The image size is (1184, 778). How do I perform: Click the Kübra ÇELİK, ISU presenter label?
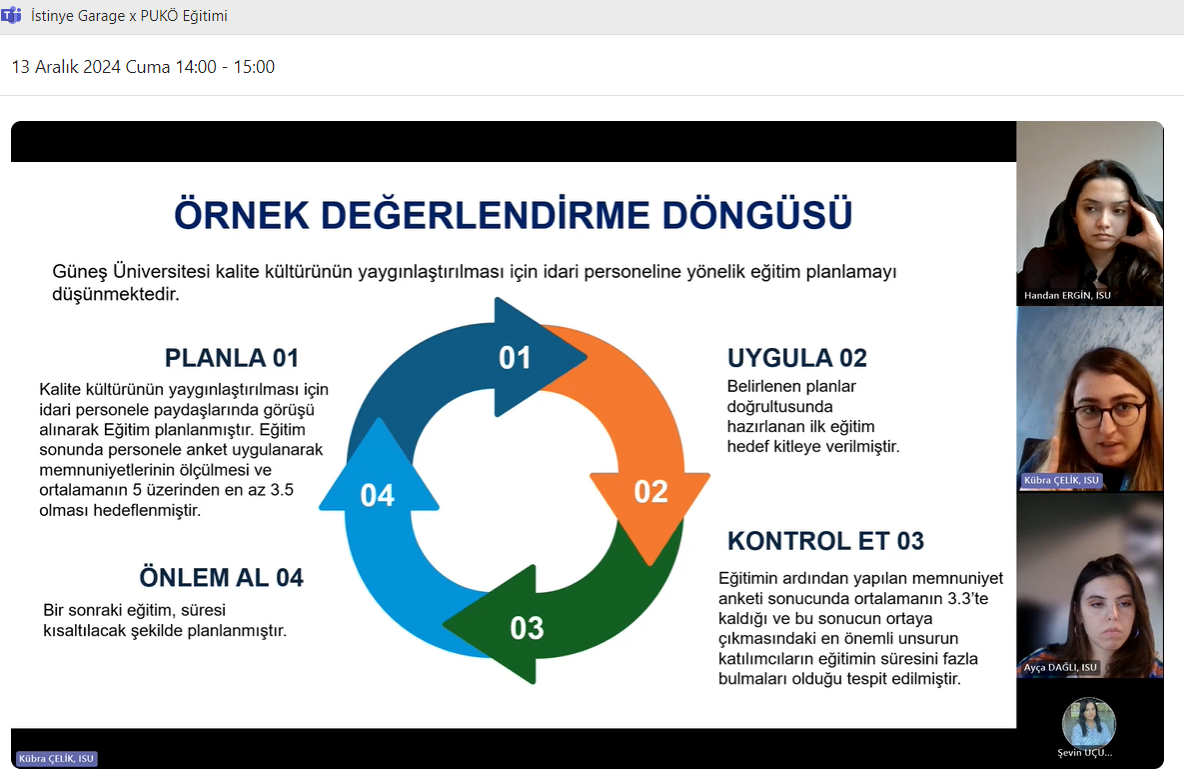(56, 759)
